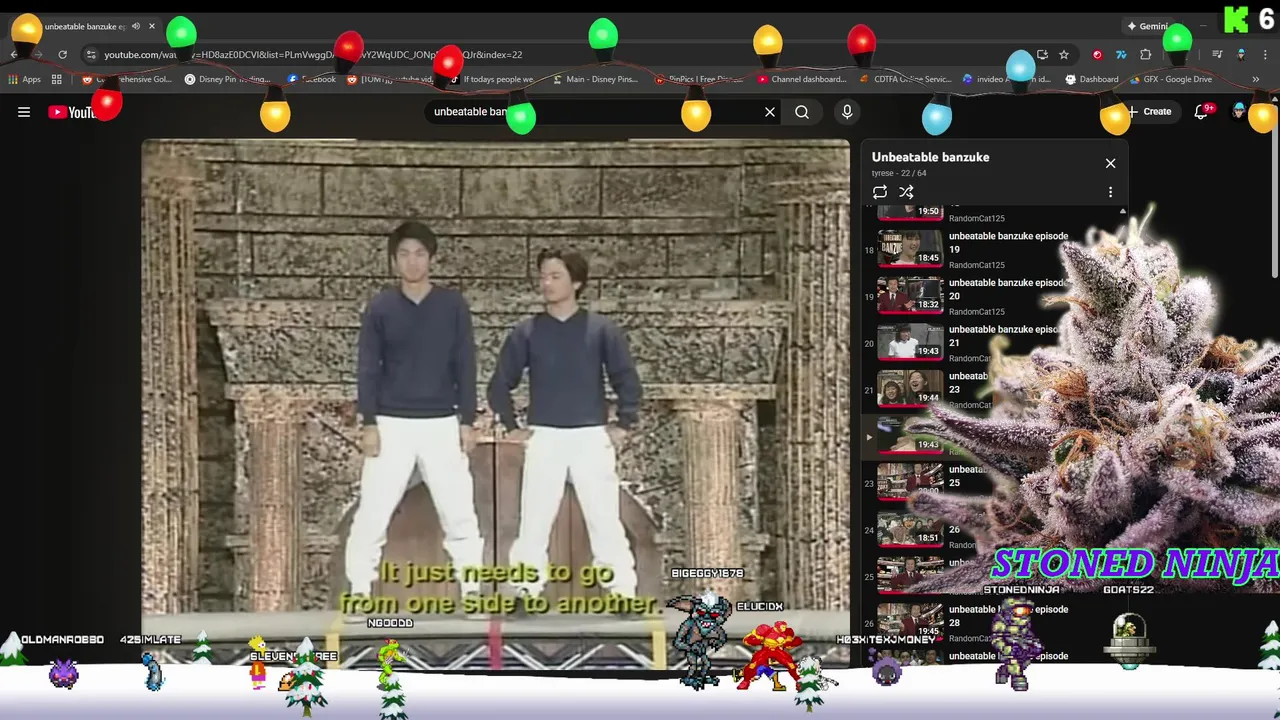The height and width of the screenshot is (720, 1280).
Task: Open unbeatable banzuke episode 28 title
Action: click(x=1008, y=616)
